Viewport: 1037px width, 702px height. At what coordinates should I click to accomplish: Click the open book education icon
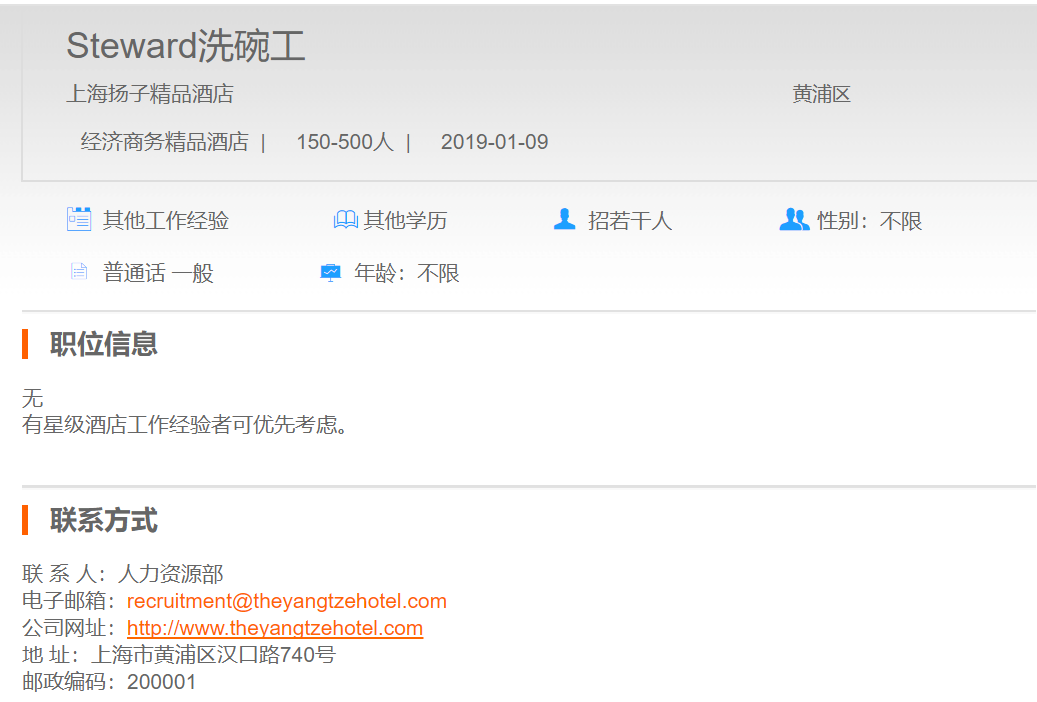(x=345, y=219)
